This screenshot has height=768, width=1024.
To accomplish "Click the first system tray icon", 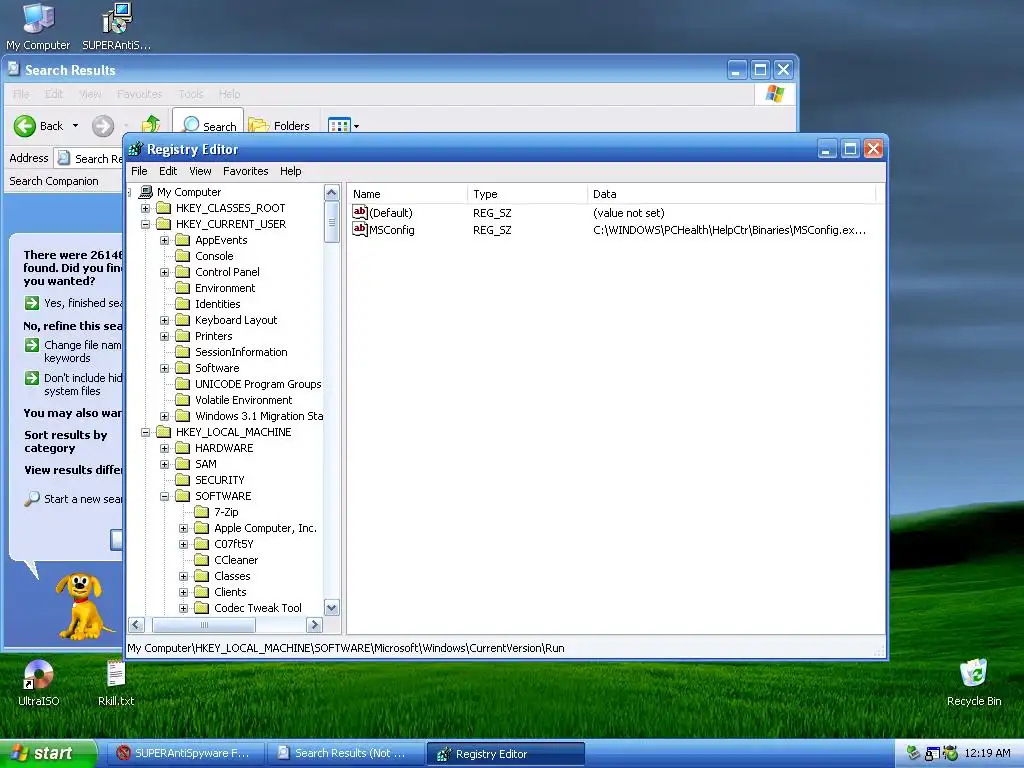I will [x=913, y=753].
